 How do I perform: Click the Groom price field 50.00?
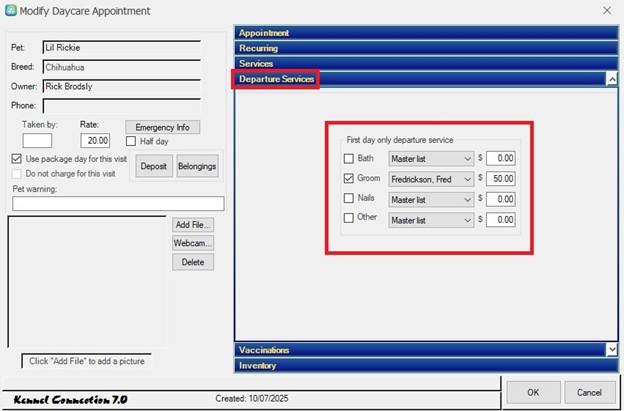click(501, 179)
